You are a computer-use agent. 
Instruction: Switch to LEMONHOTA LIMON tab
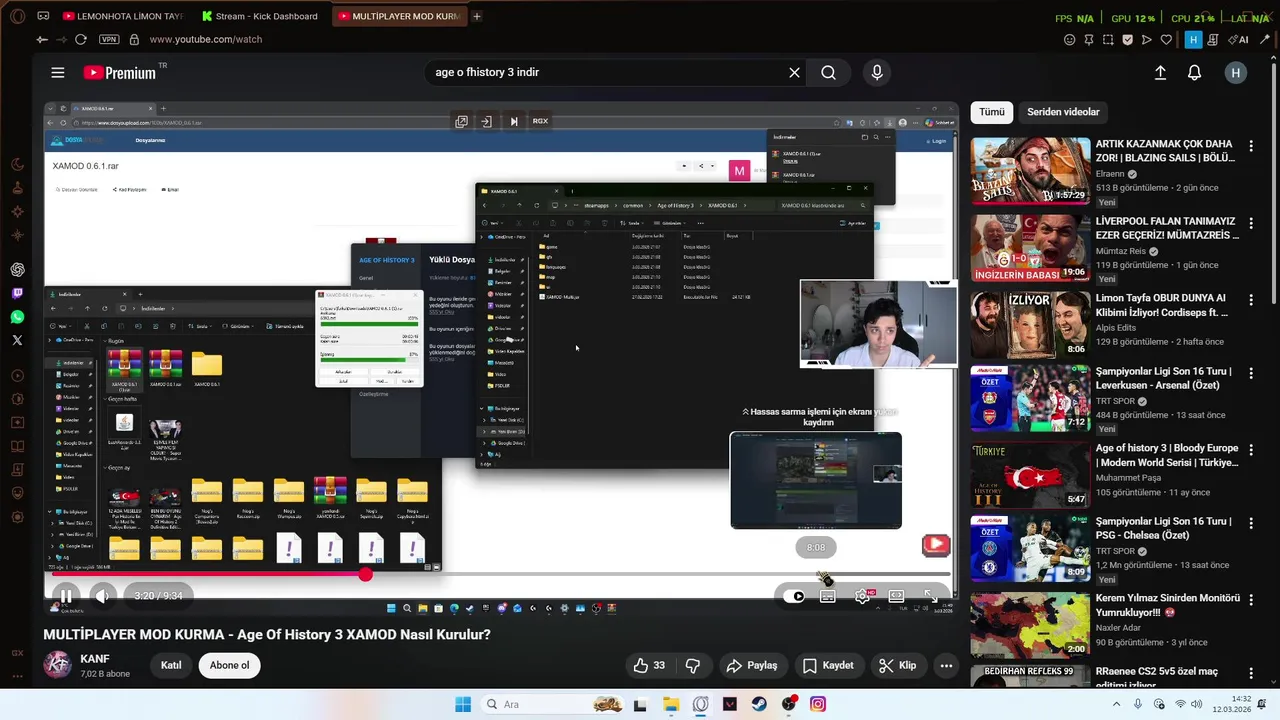pyautogui.click(x=123, y=16)
